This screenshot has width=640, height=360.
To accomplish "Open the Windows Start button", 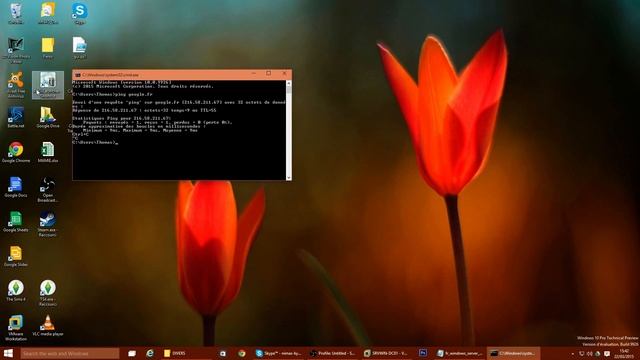I will pyautogui.click(x=8, y=353).
